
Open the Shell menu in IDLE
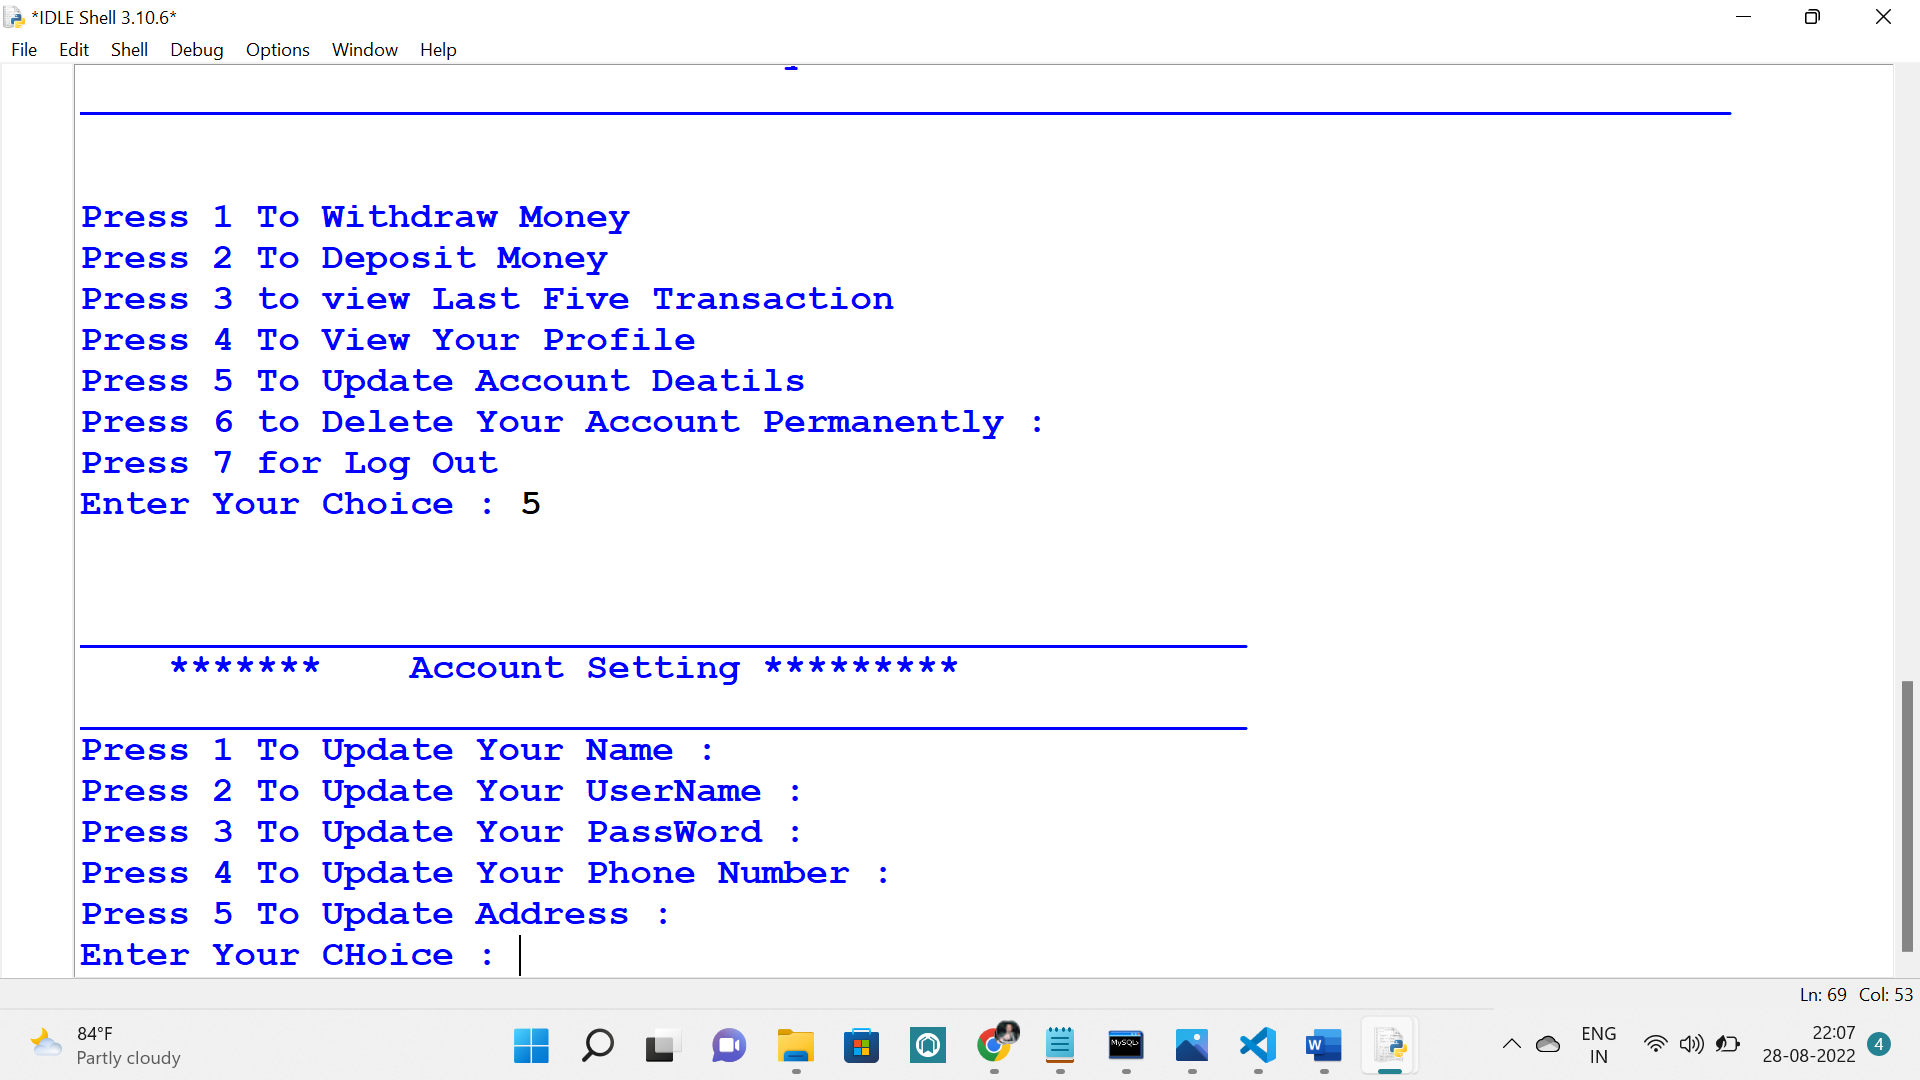click(129, 49)
